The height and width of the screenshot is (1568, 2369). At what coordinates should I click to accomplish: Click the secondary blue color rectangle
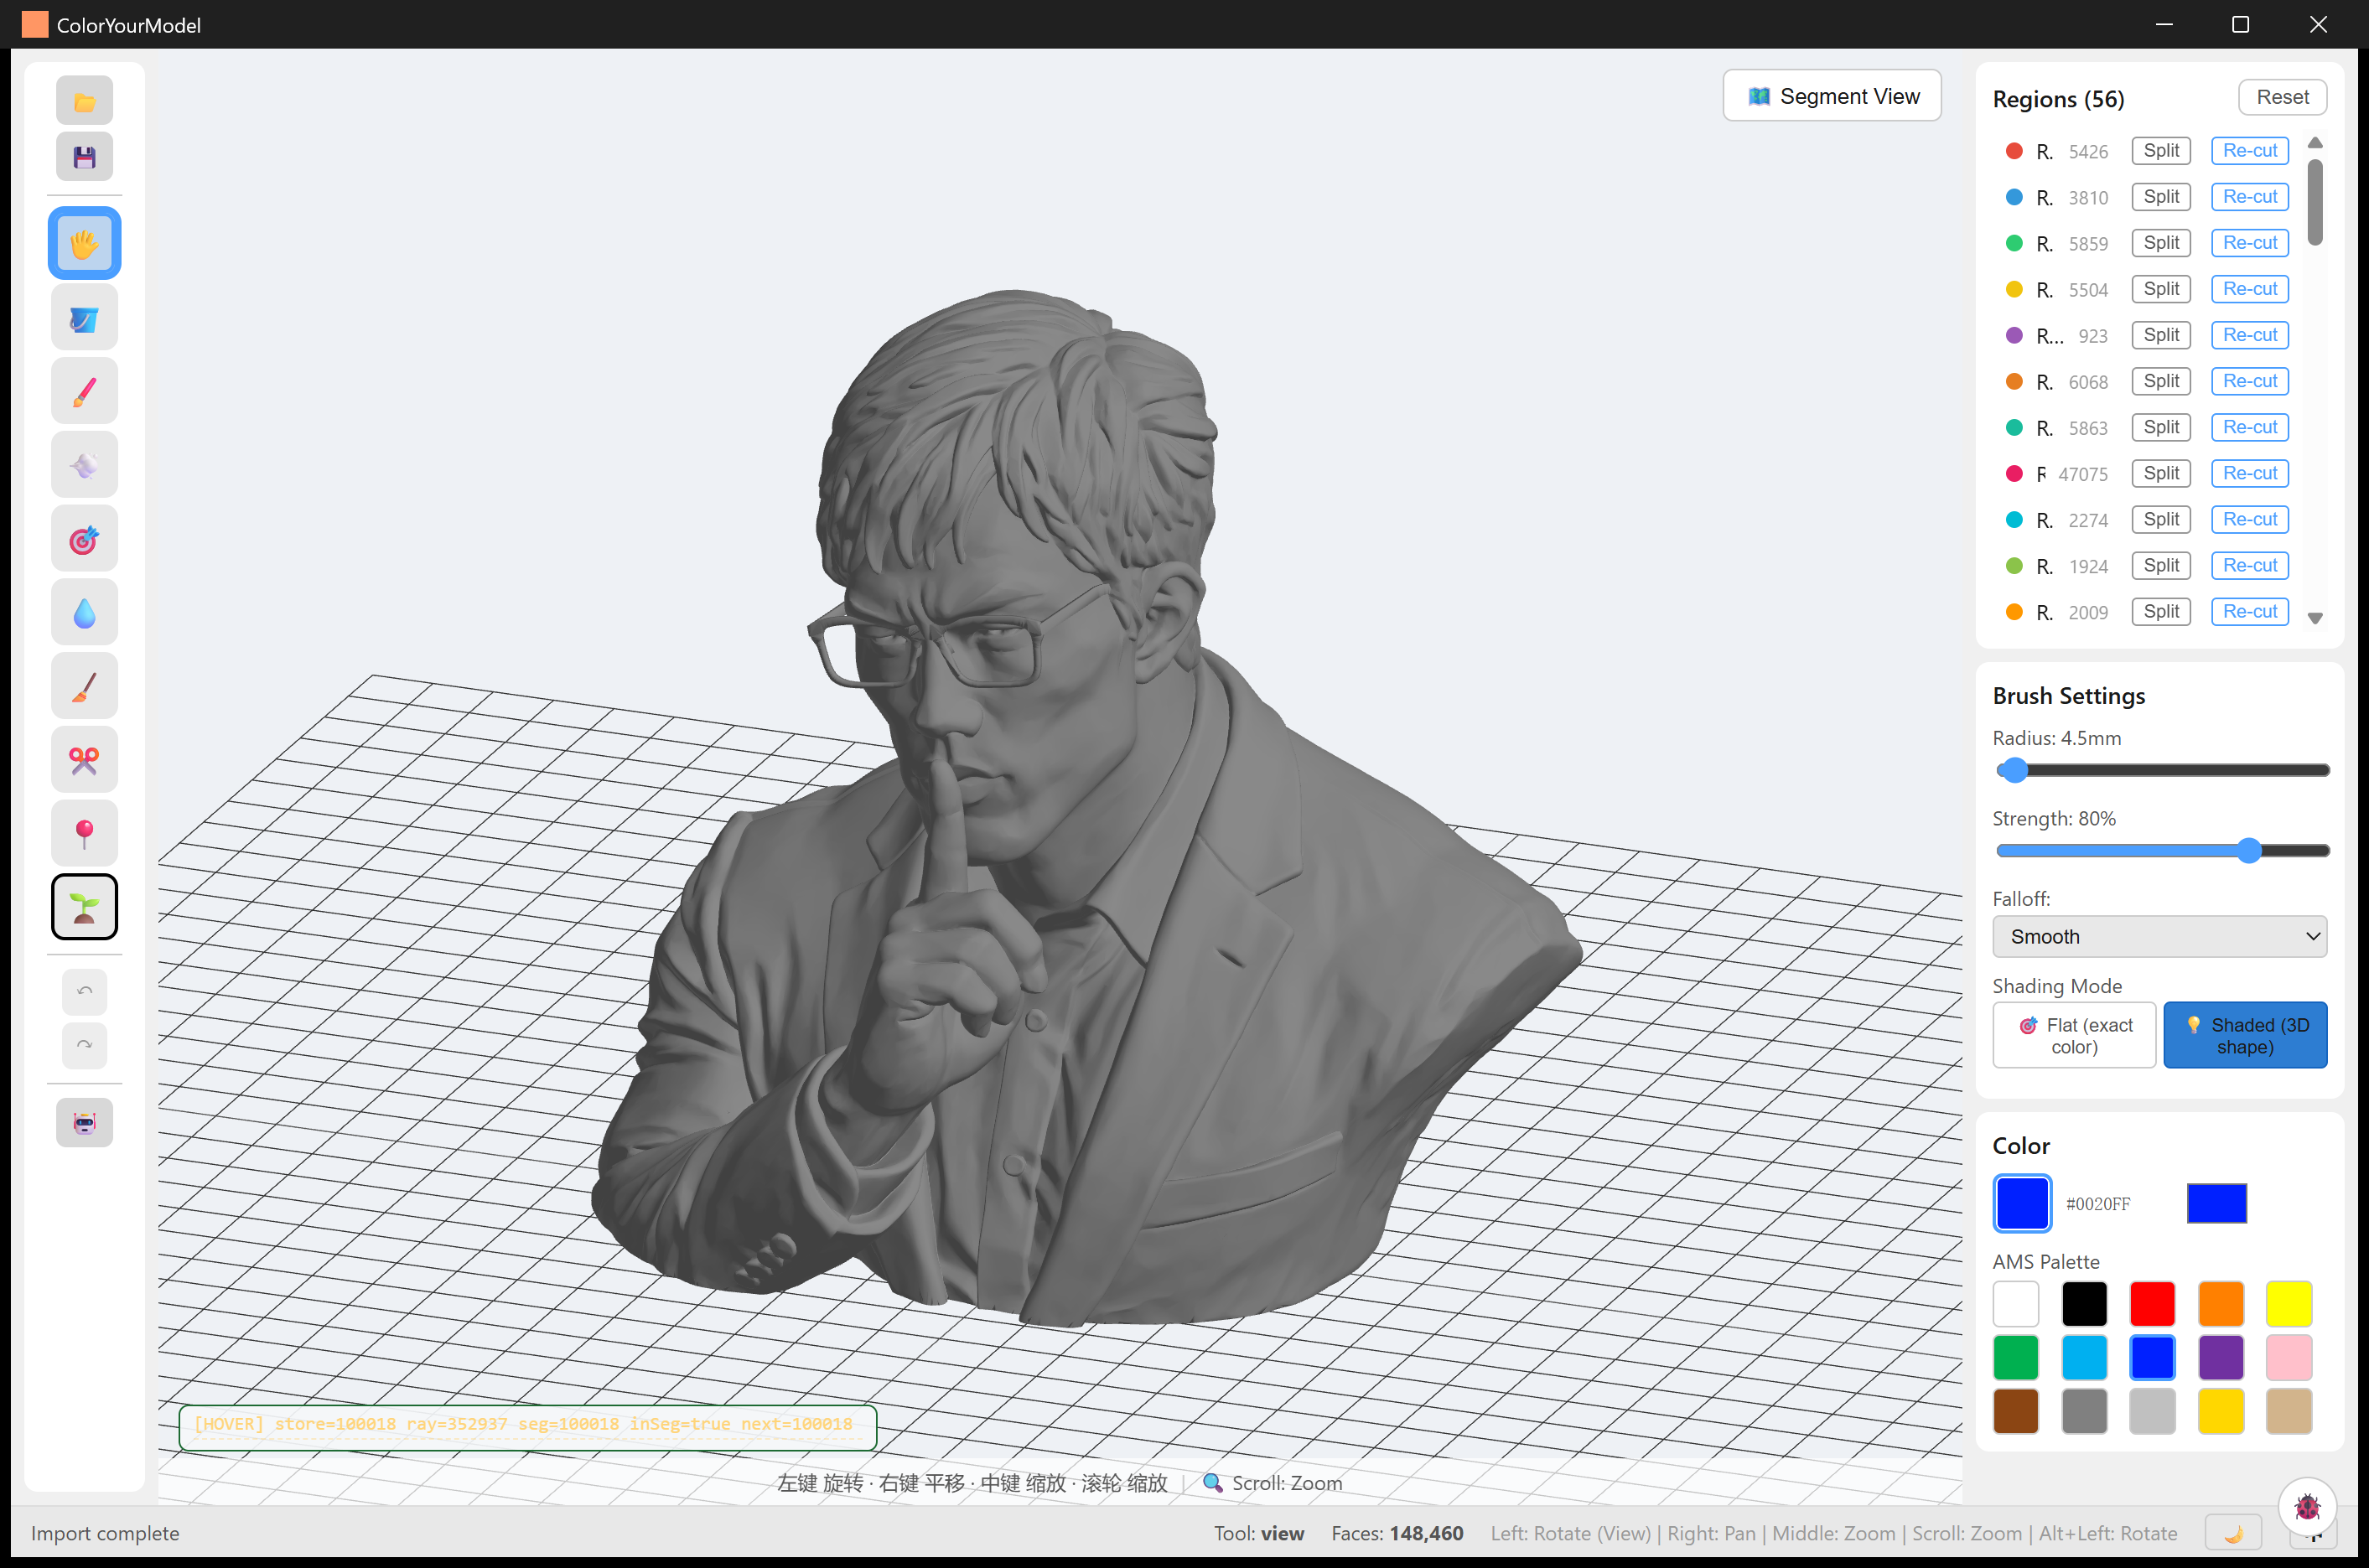pyautogui.click(x=2216, y=1203)
